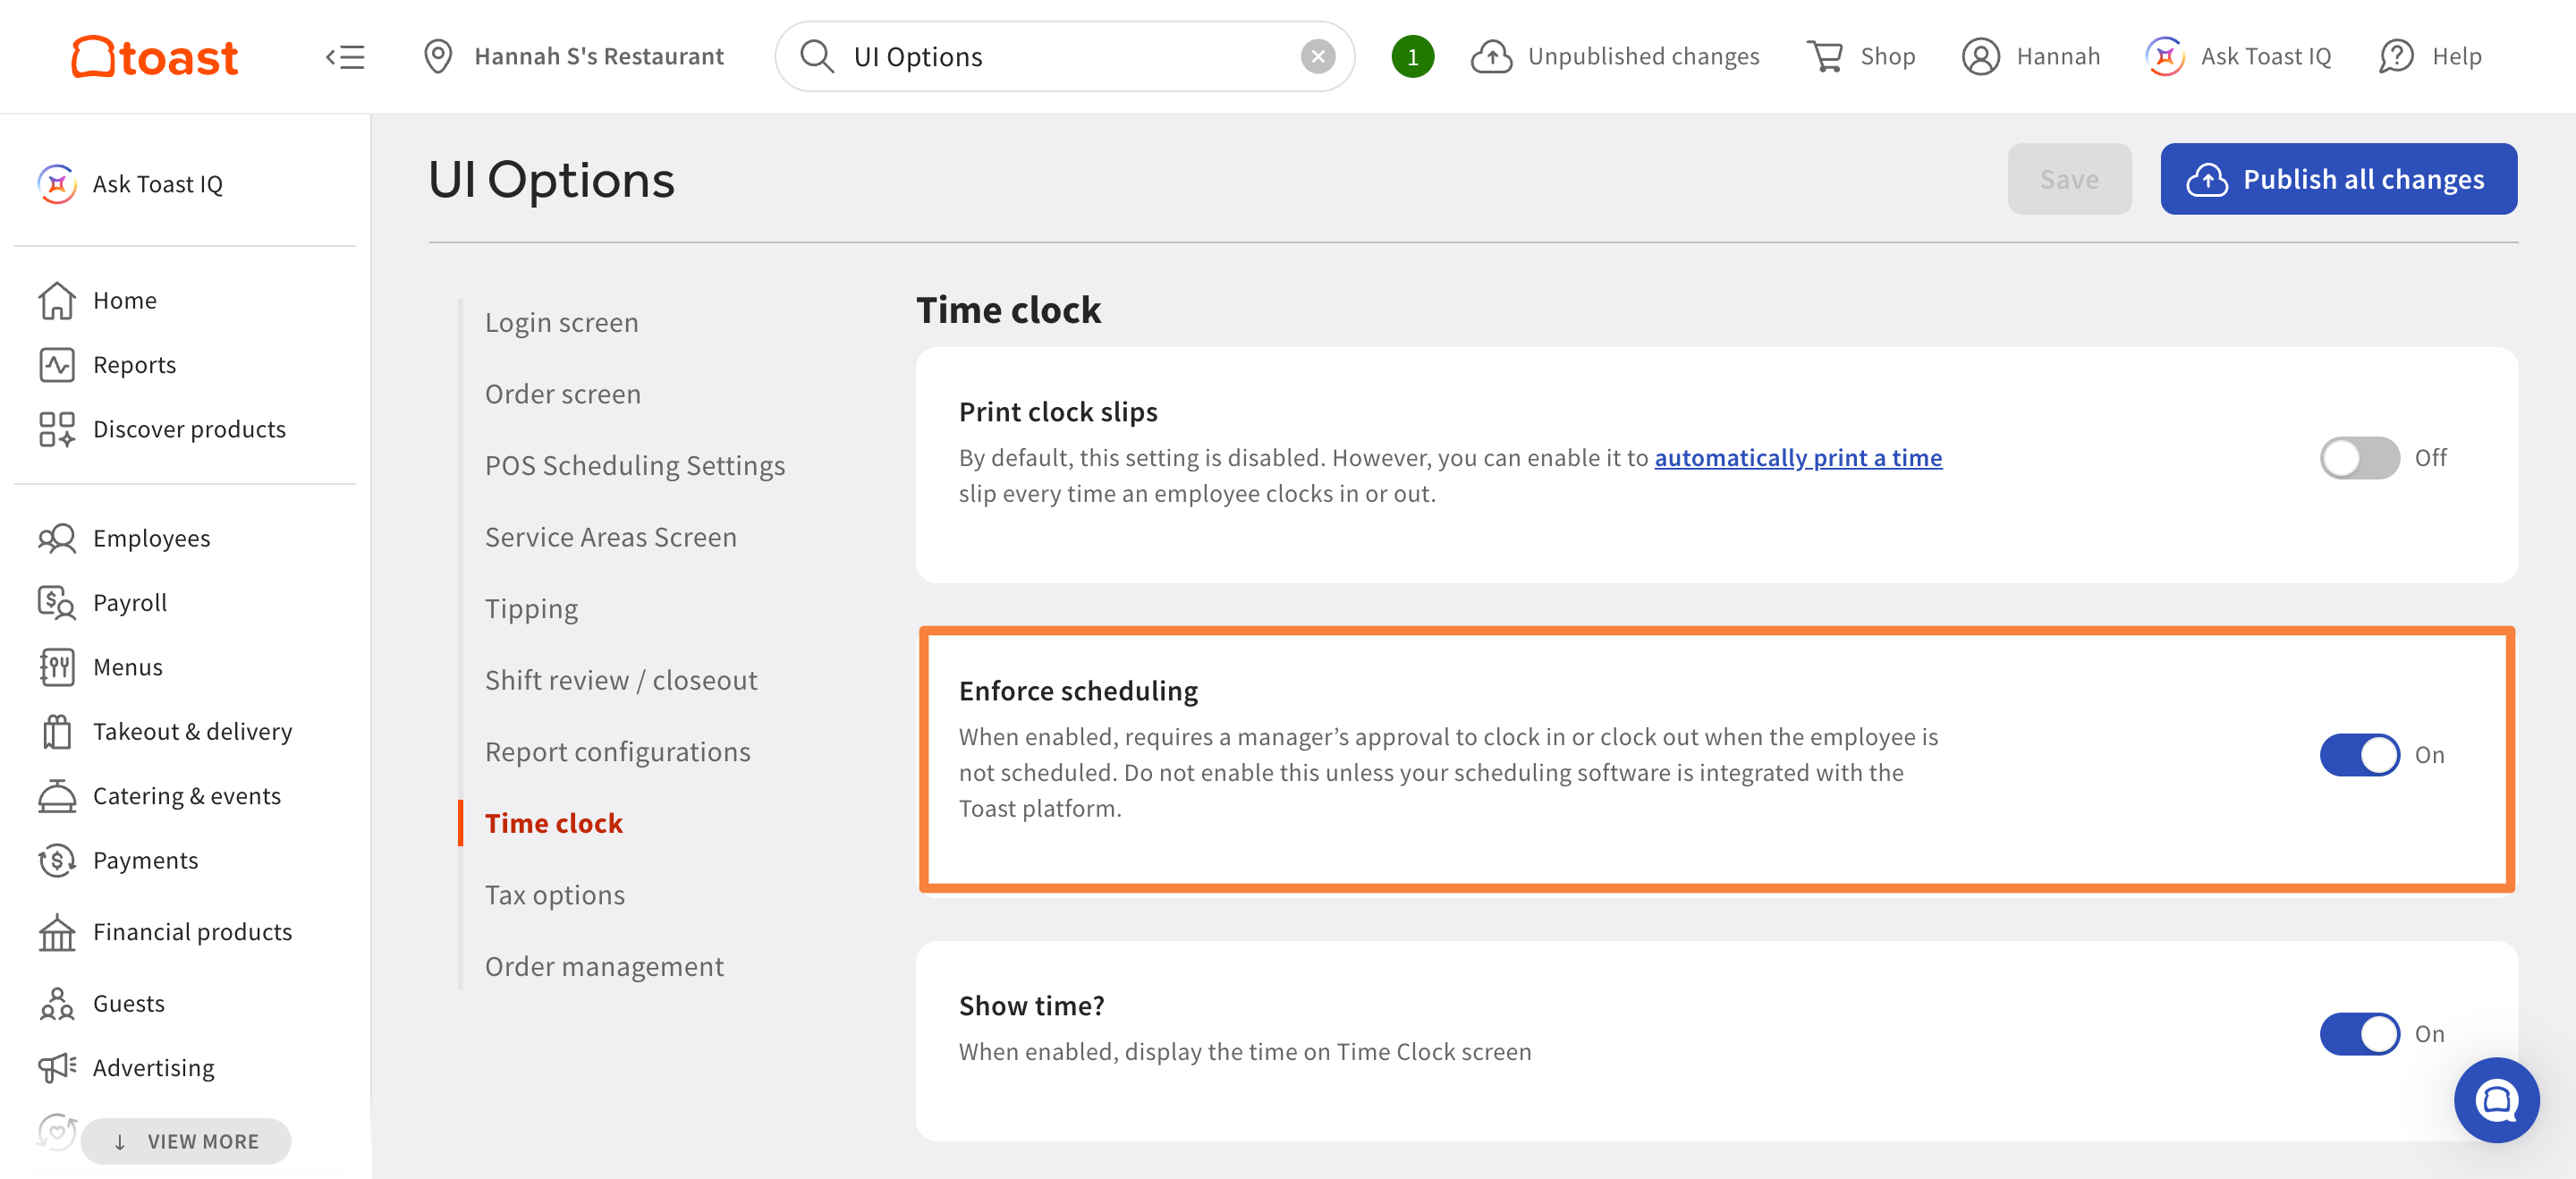This screenshot has width=2576, height=1179.
Task: Click the Help question mark icon
Action: coord(2396,57)
